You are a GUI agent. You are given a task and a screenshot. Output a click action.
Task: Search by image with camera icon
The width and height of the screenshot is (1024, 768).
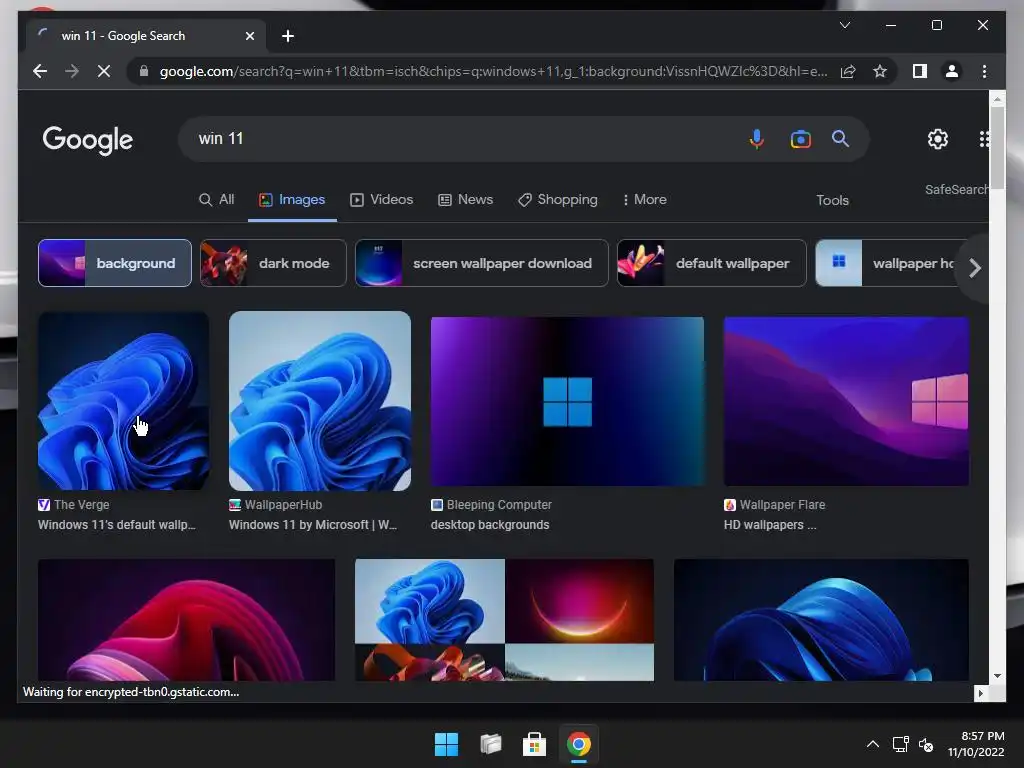click(800, 138)
